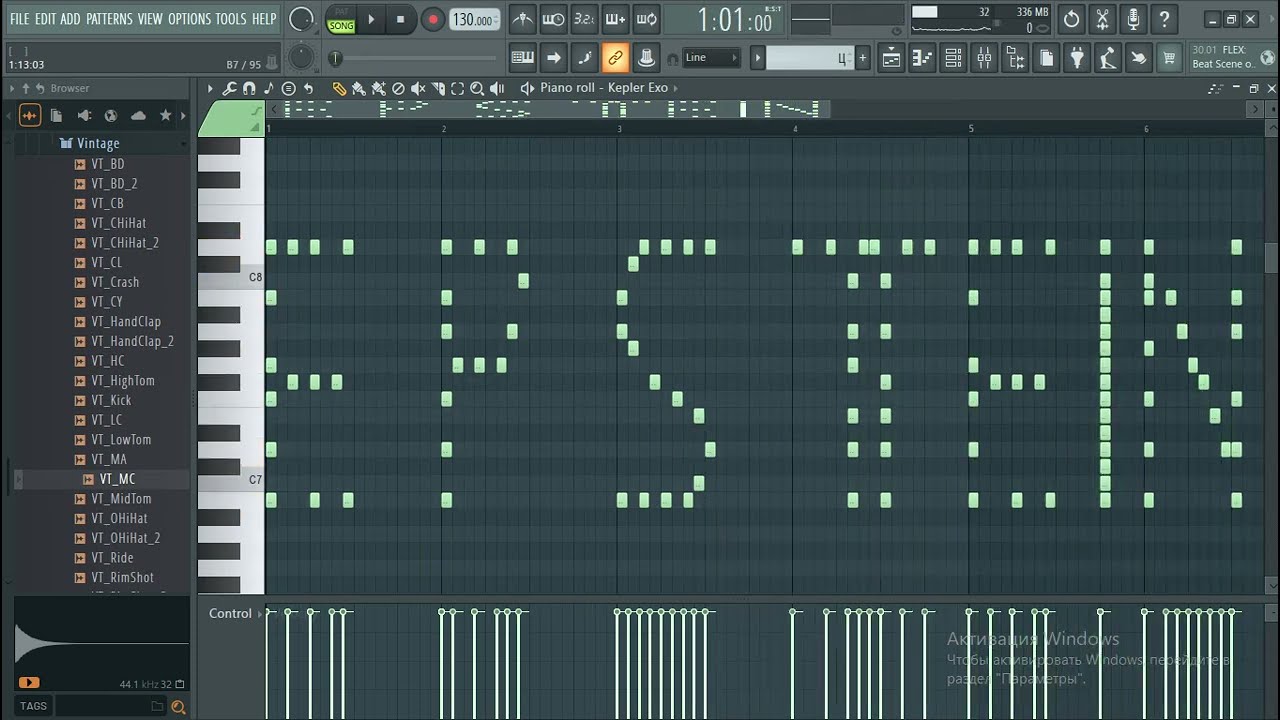Open the Plugin picker plug icon

point(1077,58)
